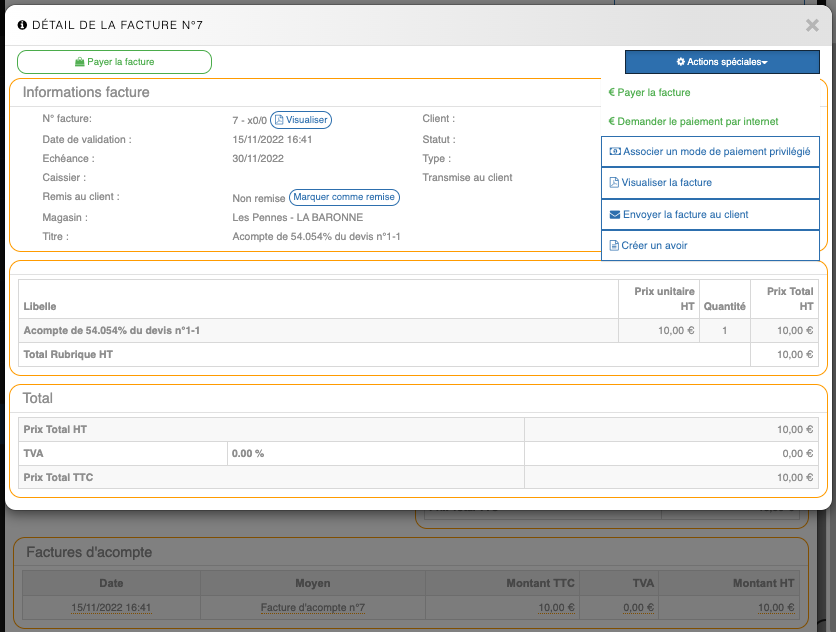
Task: Click the PDF icon next to Visualiser la facture
Action: click(614, 183)
